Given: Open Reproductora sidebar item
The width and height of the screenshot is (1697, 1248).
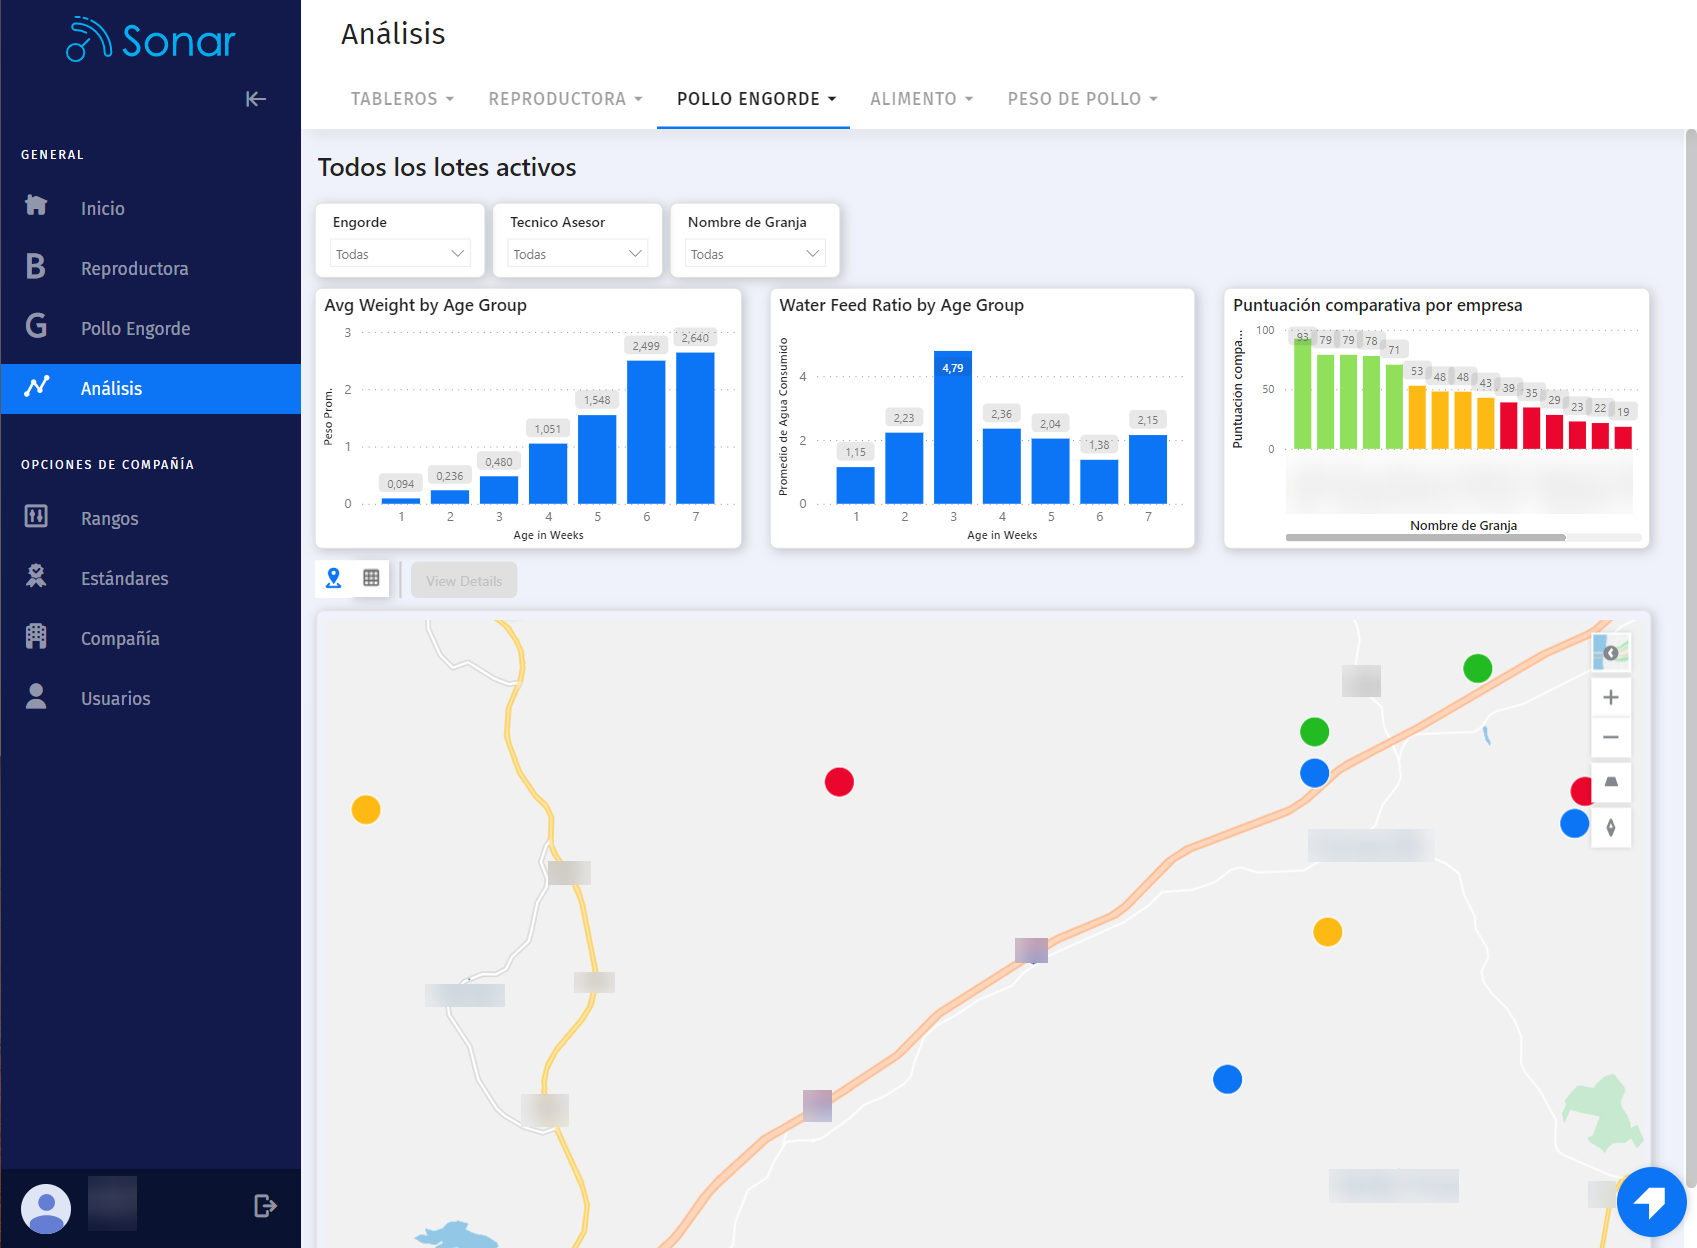Looking at the screenshot, I should click(x=150, y=268).
